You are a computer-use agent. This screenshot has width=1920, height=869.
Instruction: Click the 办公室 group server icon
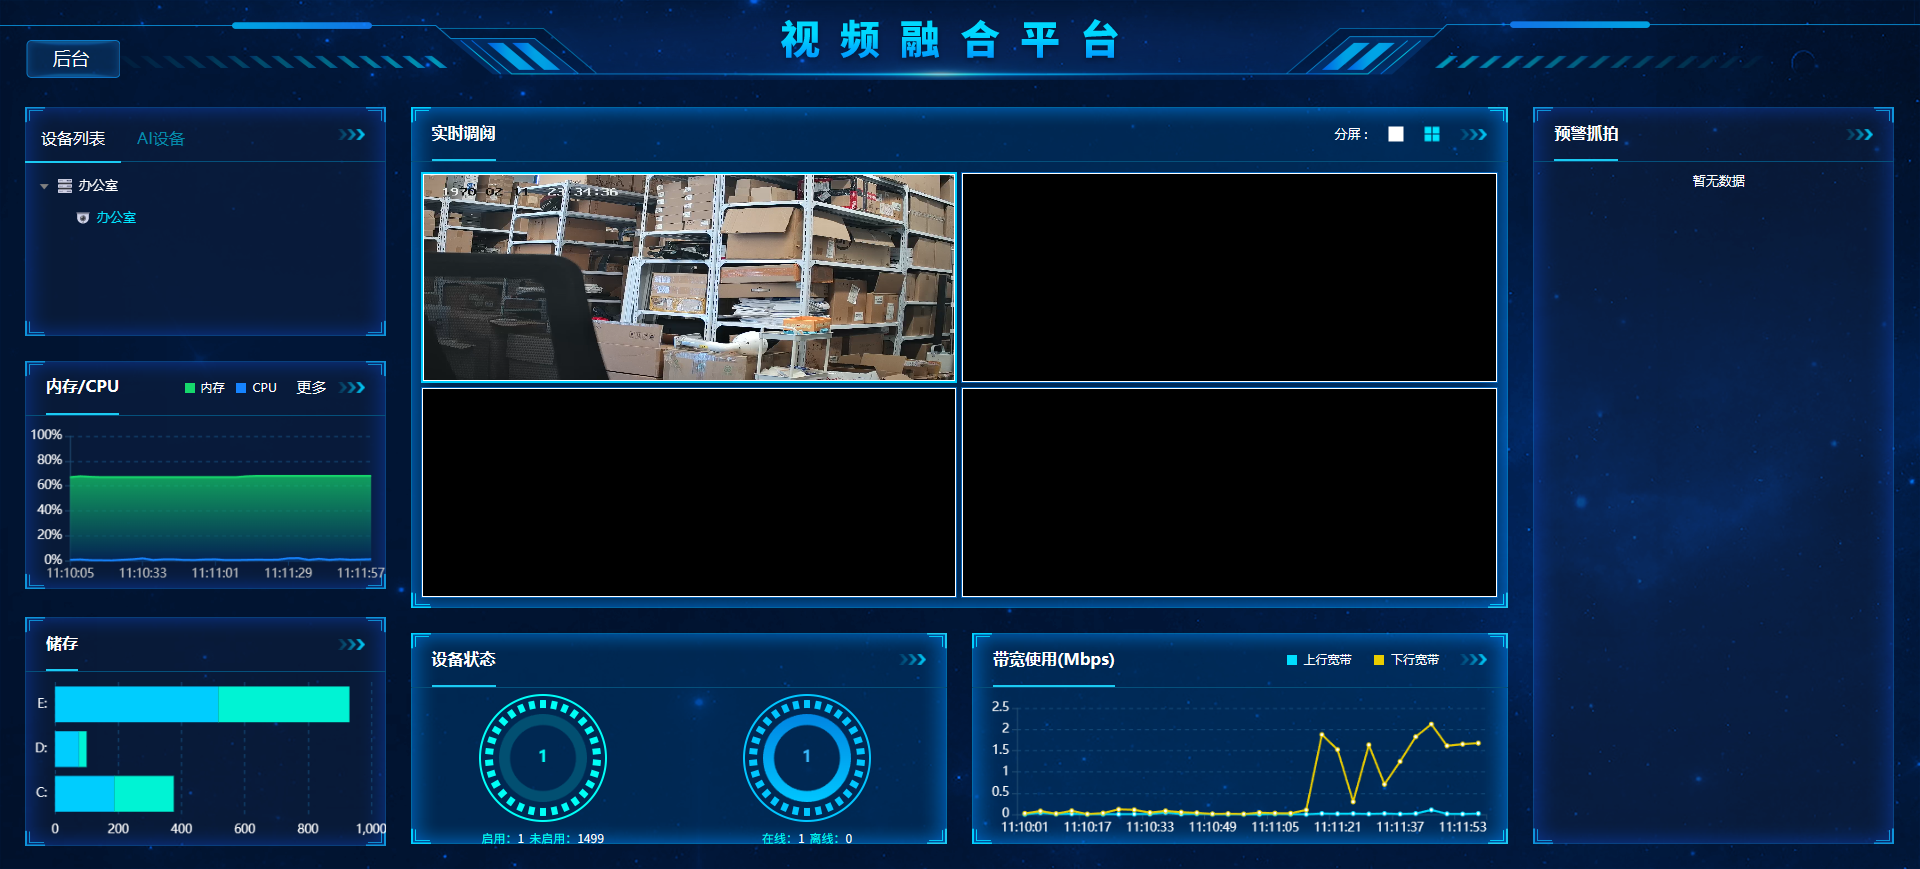pos(65,186)
